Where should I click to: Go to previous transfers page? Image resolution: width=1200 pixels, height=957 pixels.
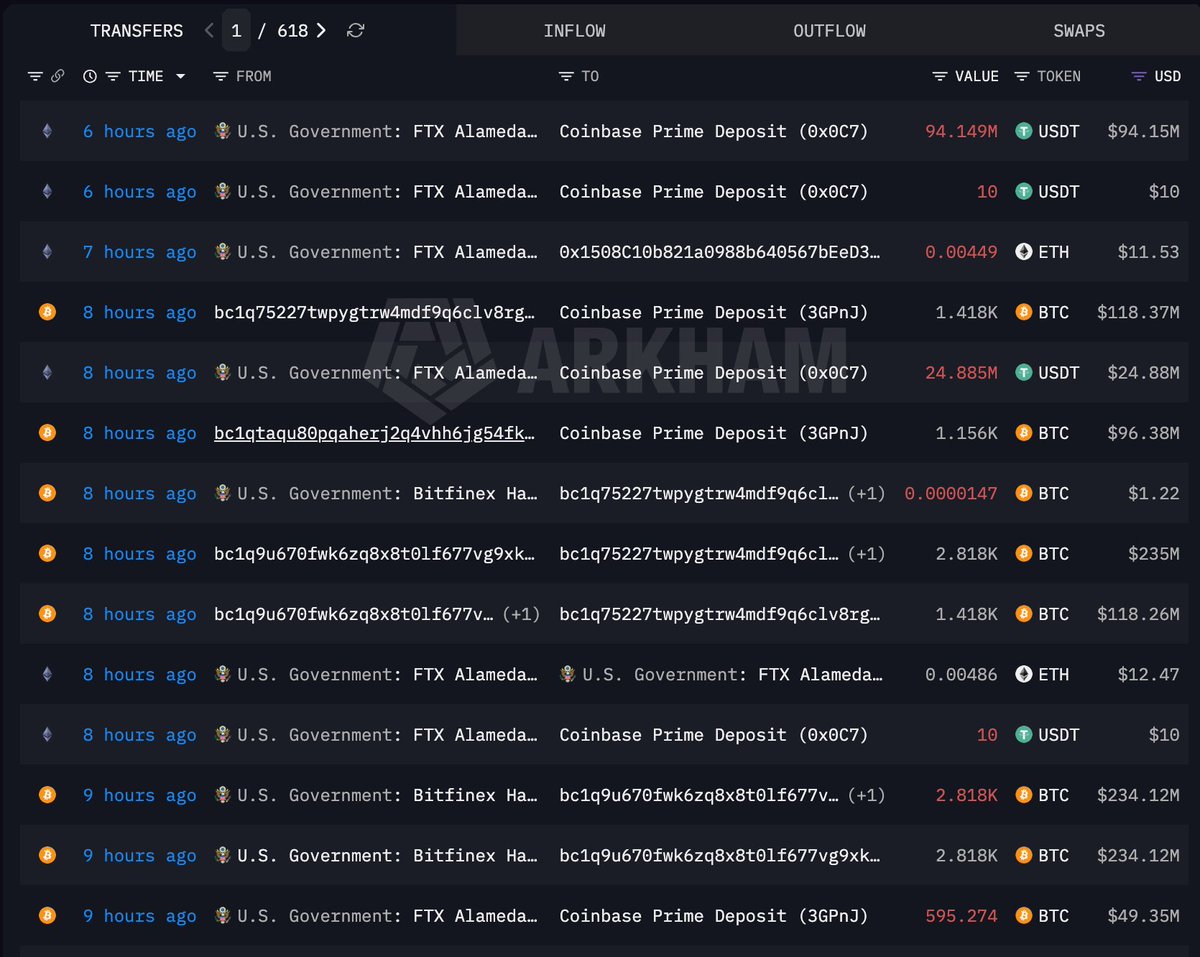pyautogui.click(x=209, y=31)
